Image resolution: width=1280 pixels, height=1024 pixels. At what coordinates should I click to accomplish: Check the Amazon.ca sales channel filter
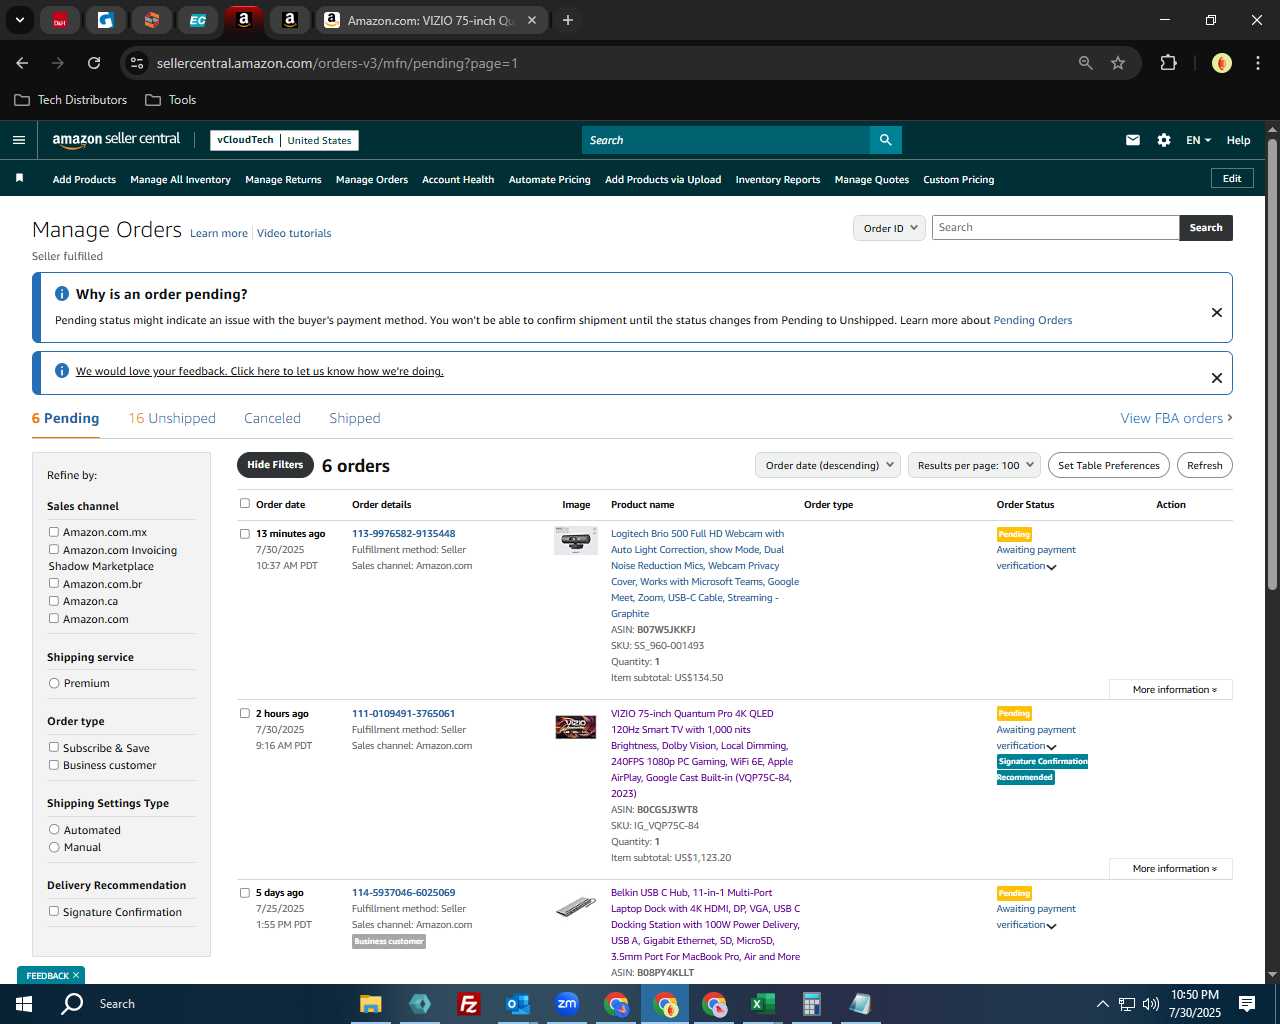pyautogui.click(x=54, y=601)
